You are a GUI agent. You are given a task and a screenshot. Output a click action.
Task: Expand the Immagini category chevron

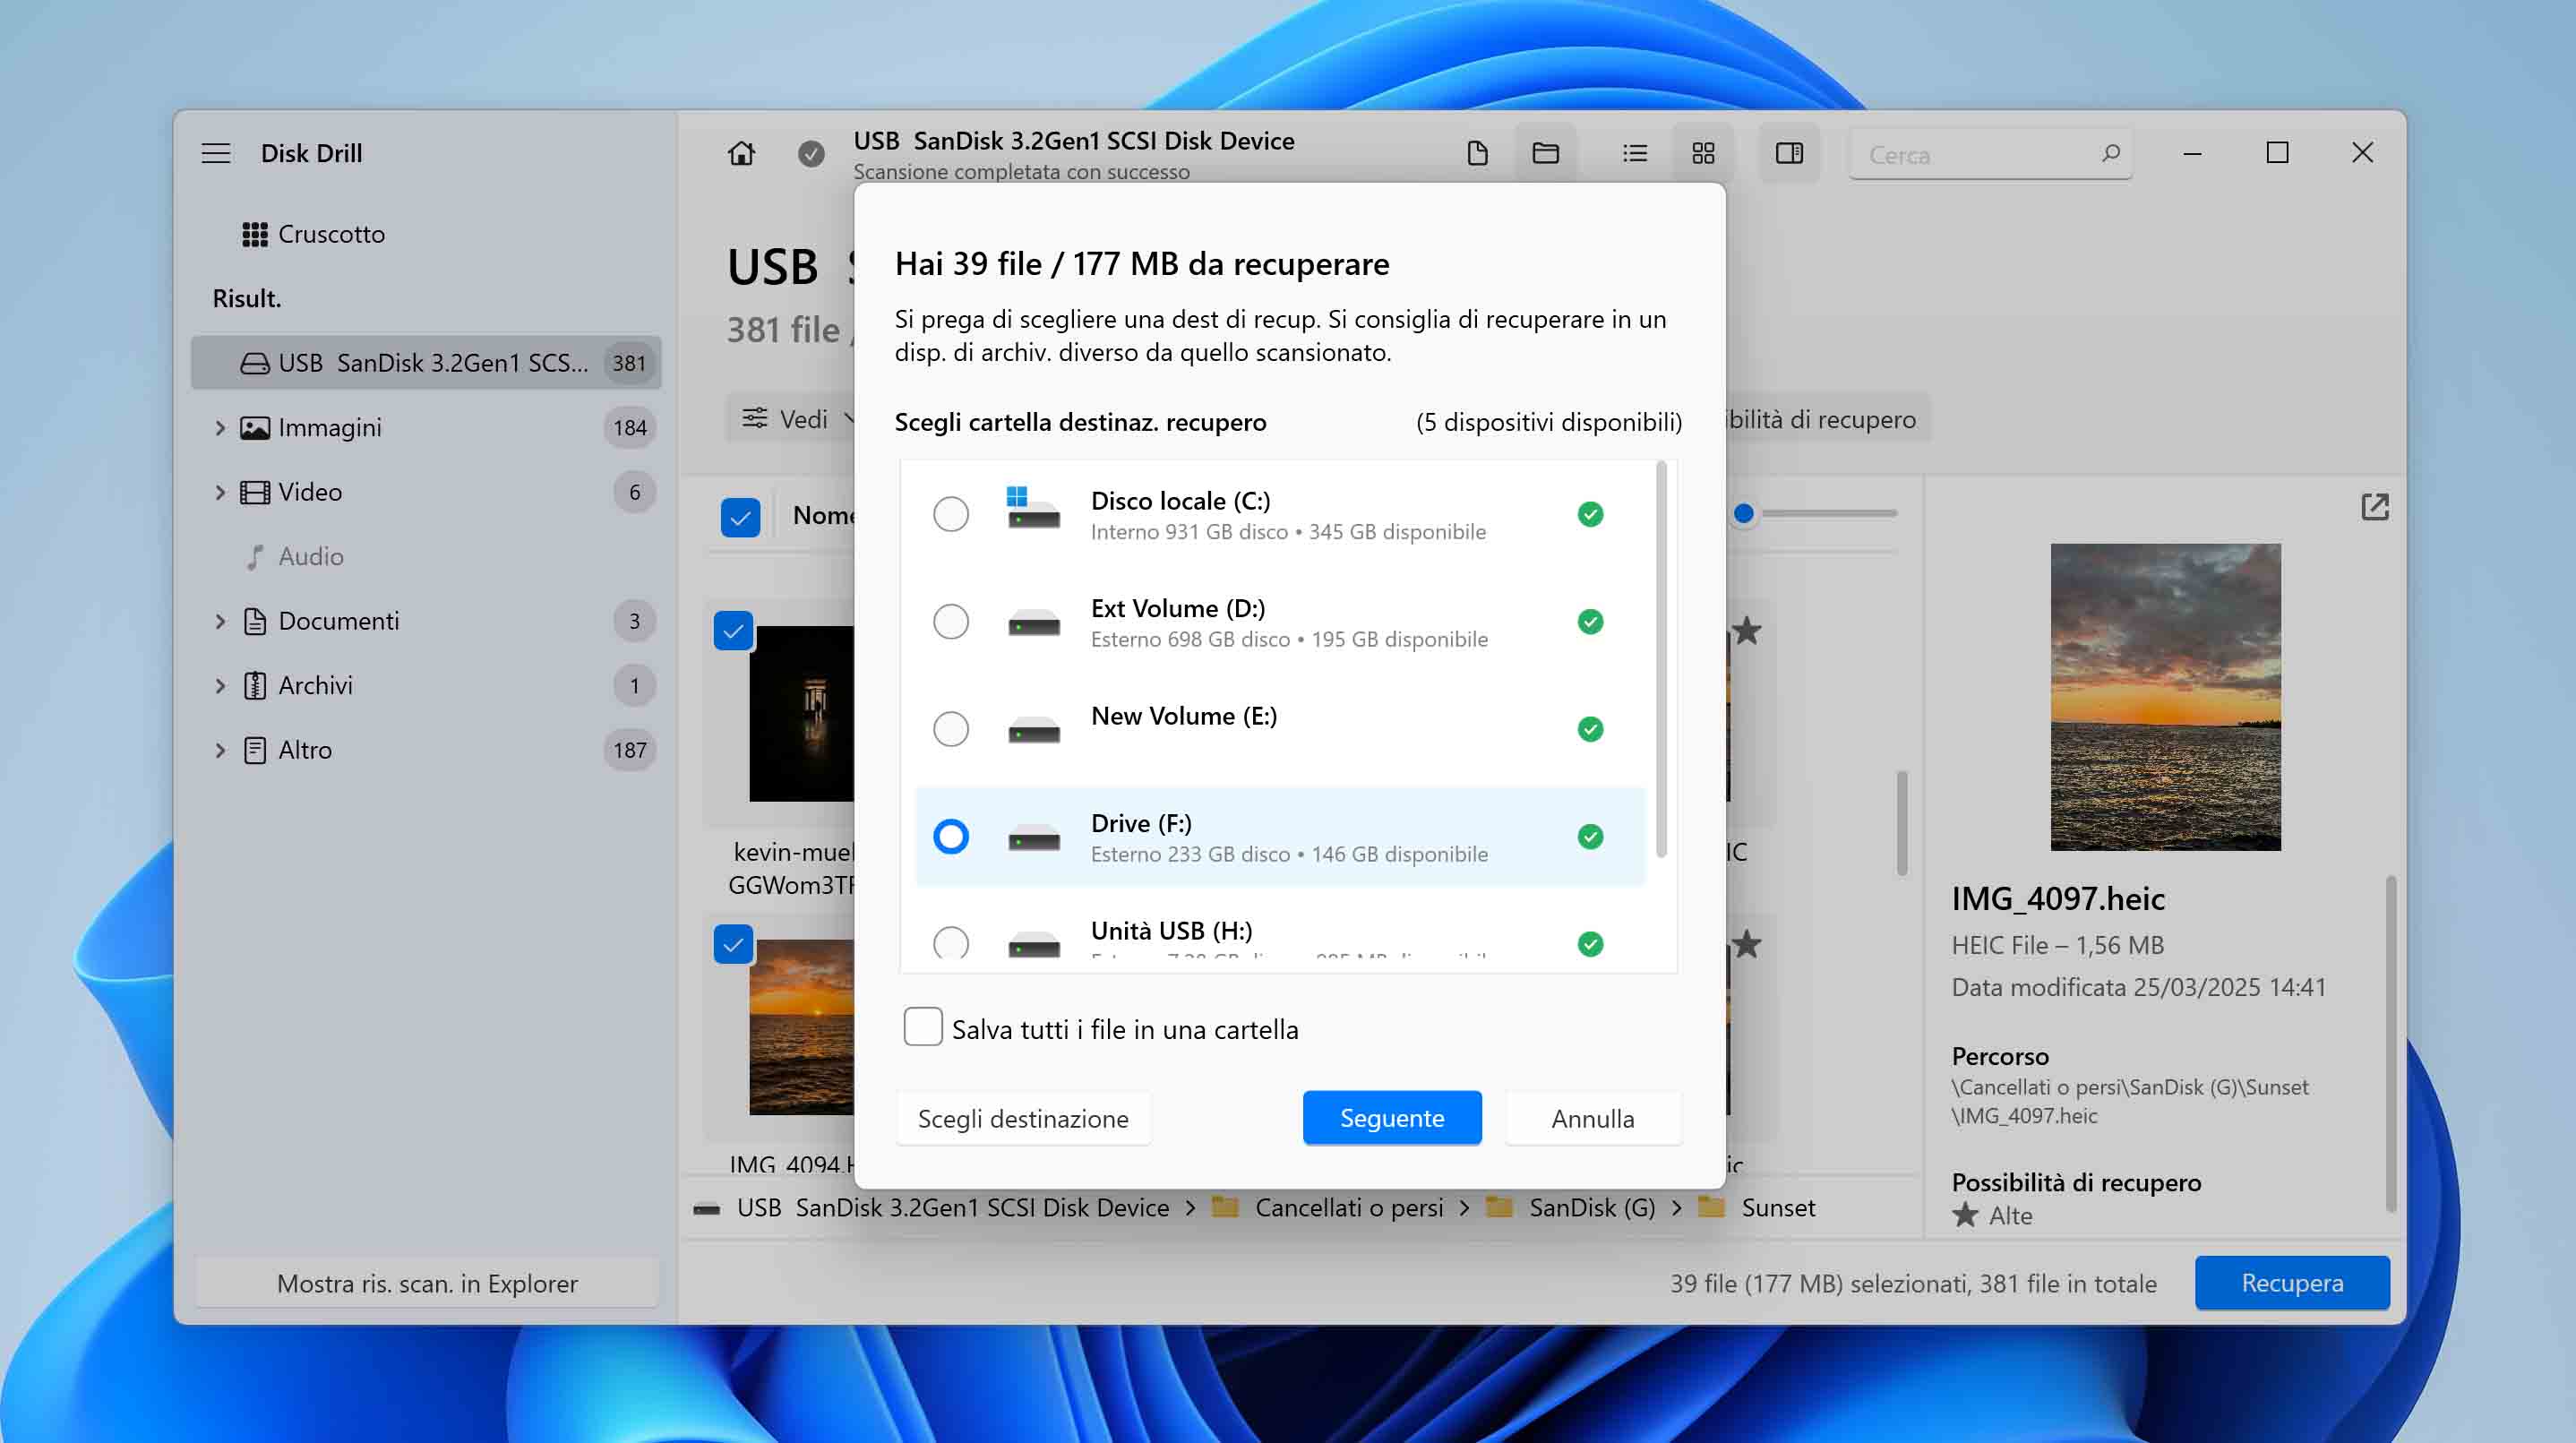pyautogui.click(x=220, y=428)
